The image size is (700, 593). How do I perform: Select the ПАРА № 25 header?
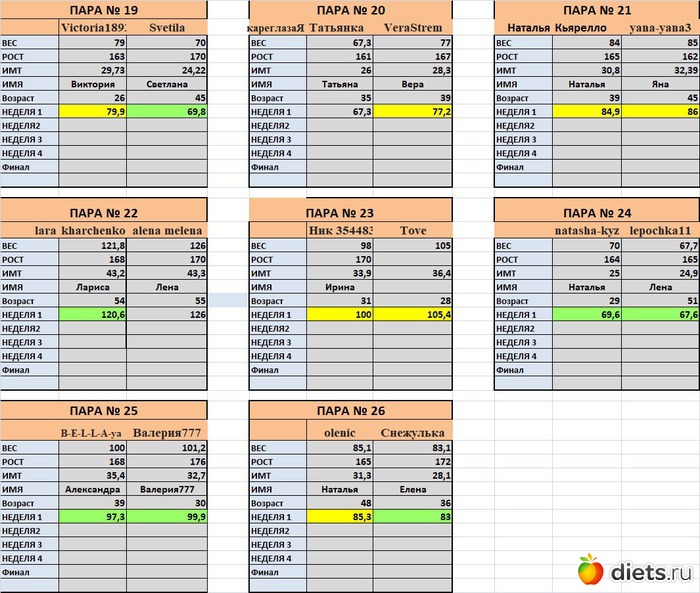pyautogui.click(x=104, y=410)
